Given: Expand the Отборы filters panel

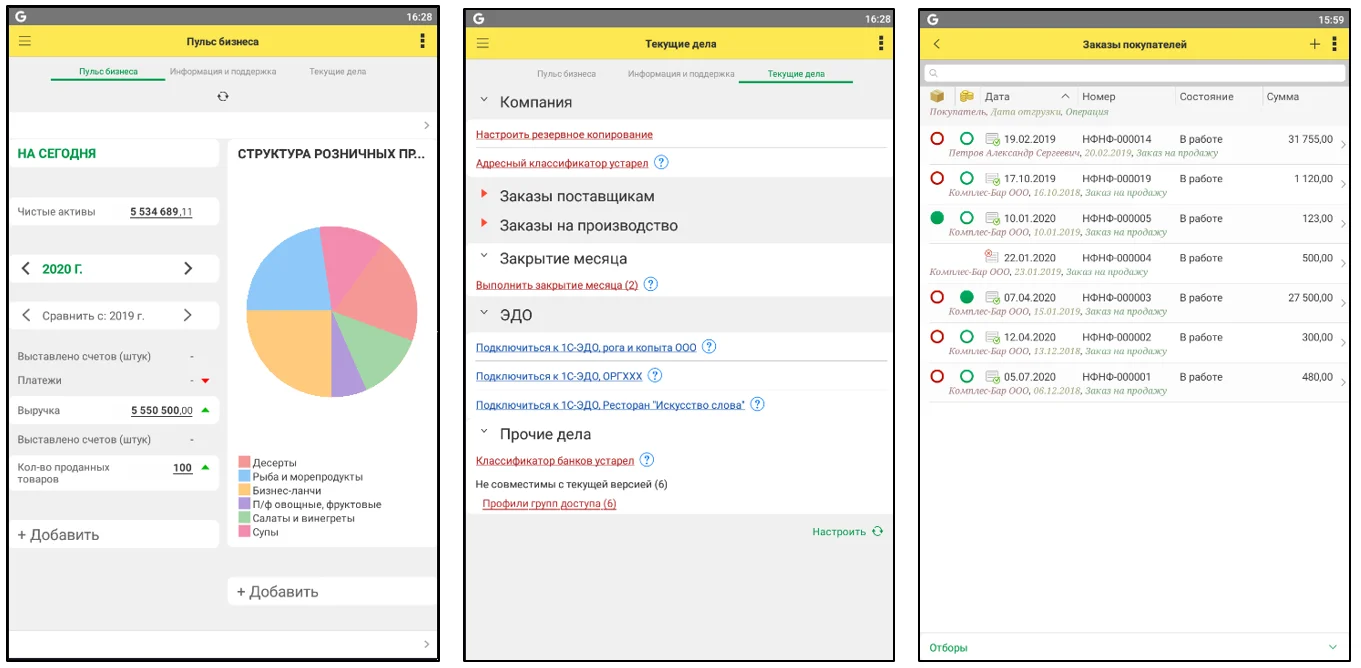Looking at the screenshot, I should [1332, 647].
